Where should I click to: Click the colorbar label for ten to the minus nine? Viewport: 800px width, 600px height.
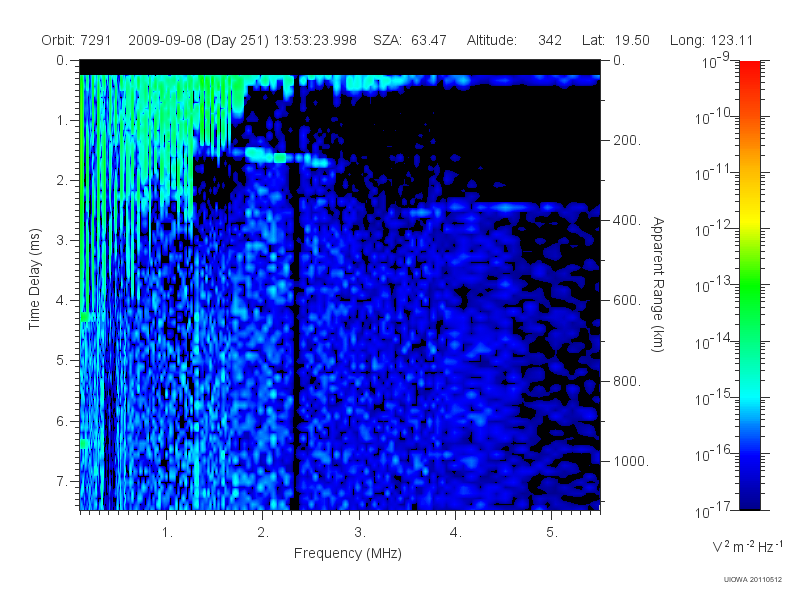click(716, 62)
